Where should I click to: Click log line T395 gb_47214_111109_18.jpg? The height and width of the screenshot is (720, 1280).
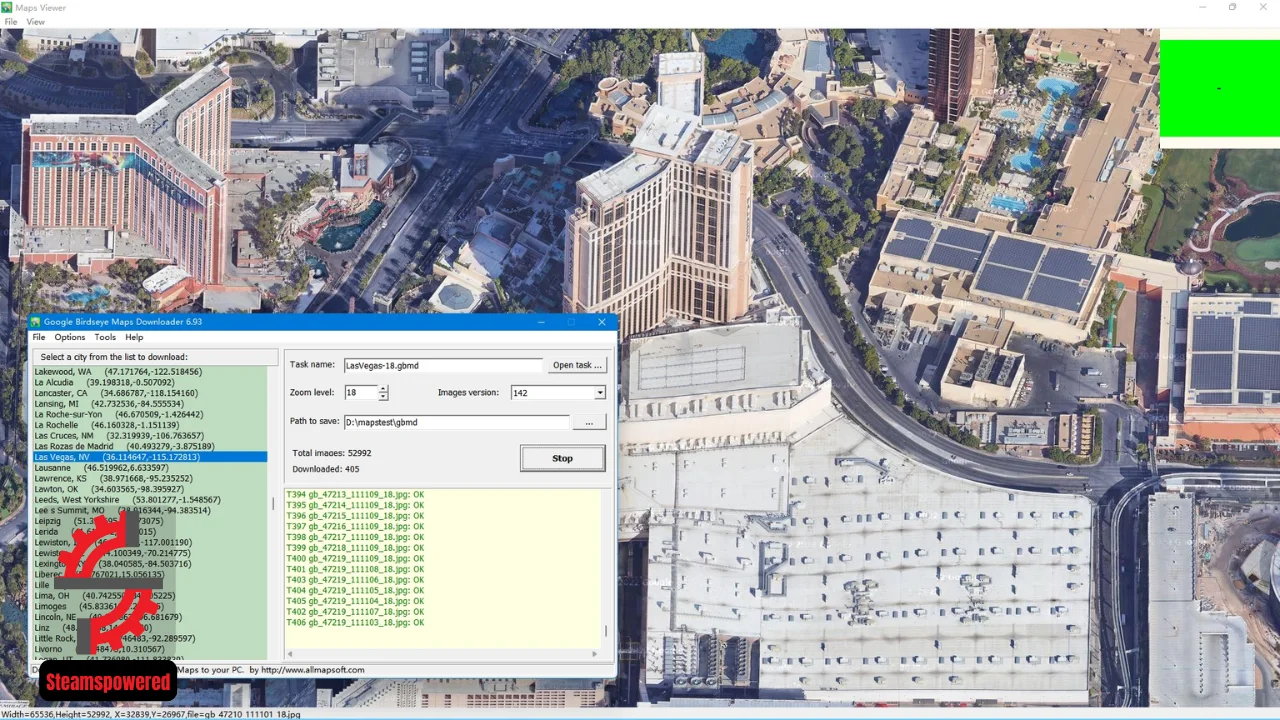[355, 505]
